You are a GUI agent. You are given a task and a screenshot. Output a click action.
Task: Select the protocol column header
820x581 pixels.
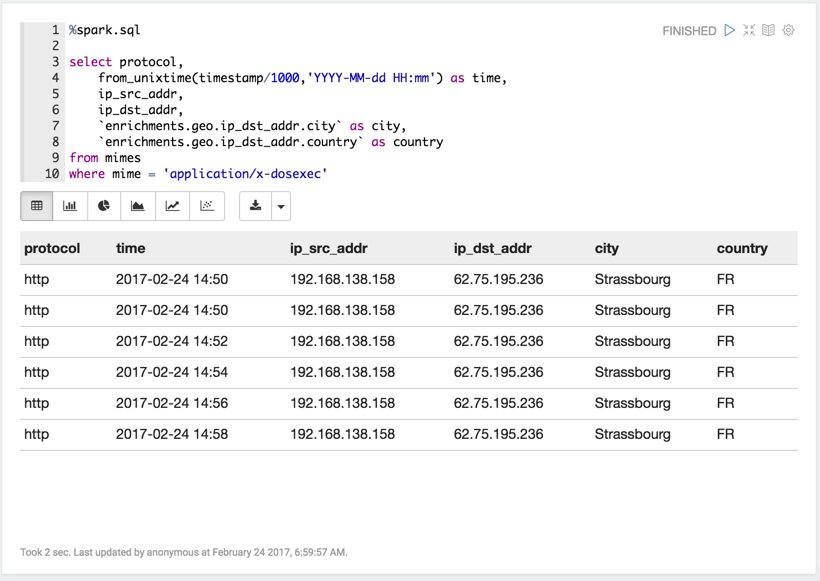pyautogui.click(x=52, y=248)
